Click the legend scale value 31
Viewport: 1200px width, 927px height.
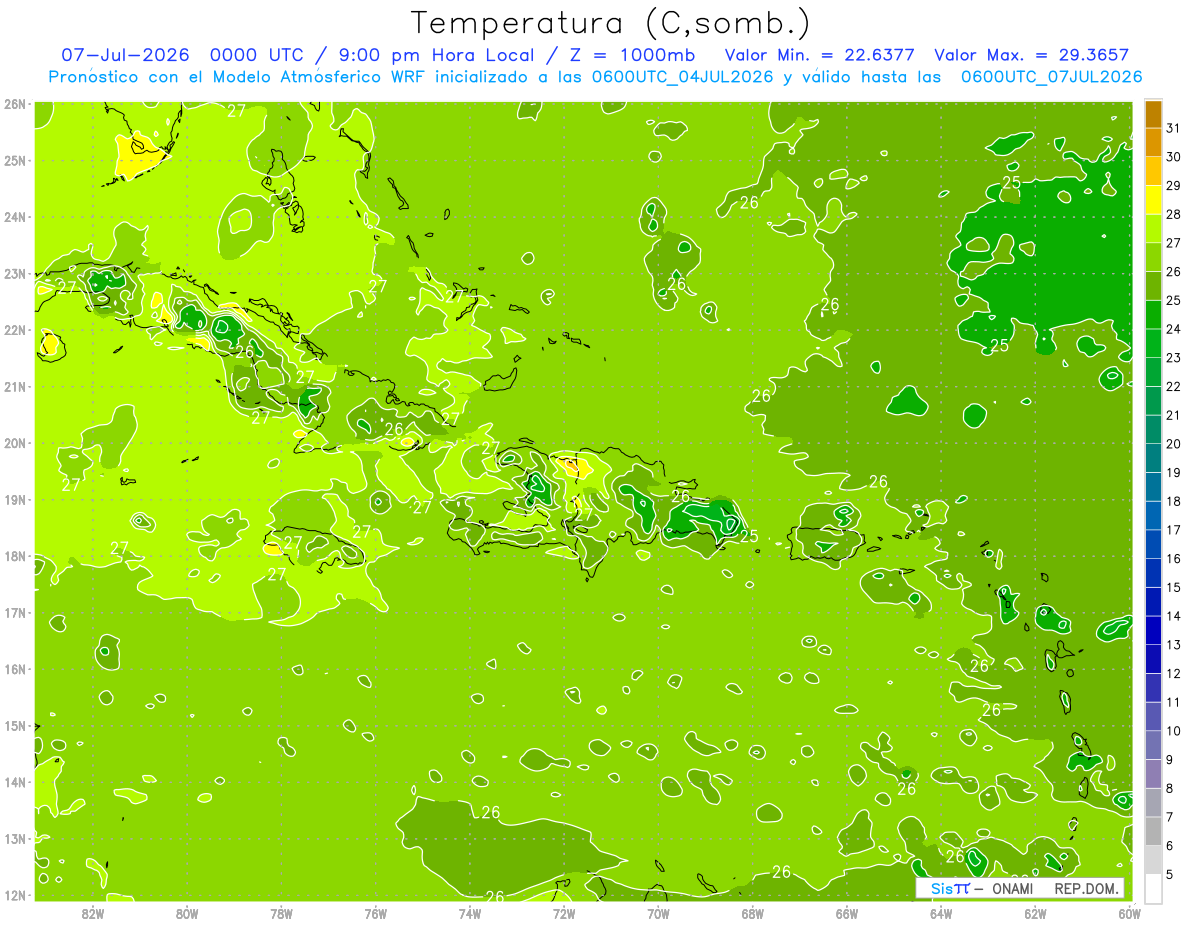[1174, 128]
